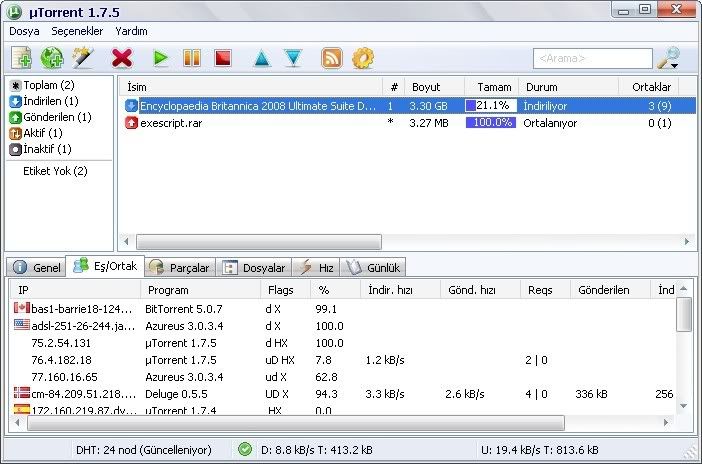Sort torrents by Tamam column header
The image size is (702, 464).
point(492,87)
